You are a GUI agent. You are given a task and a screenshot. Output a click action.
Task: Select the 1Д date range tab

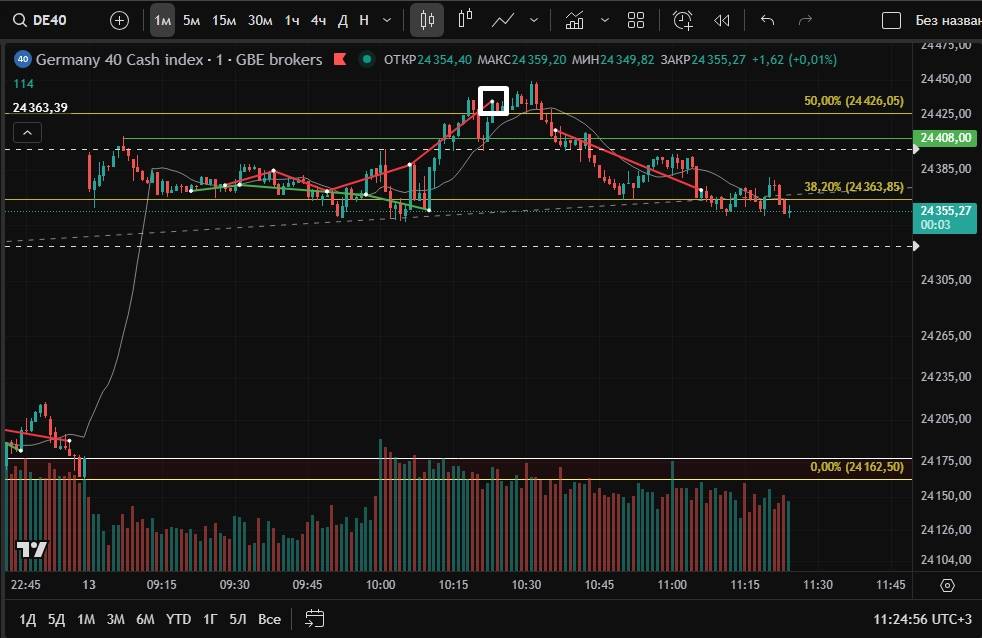[28, 619]
